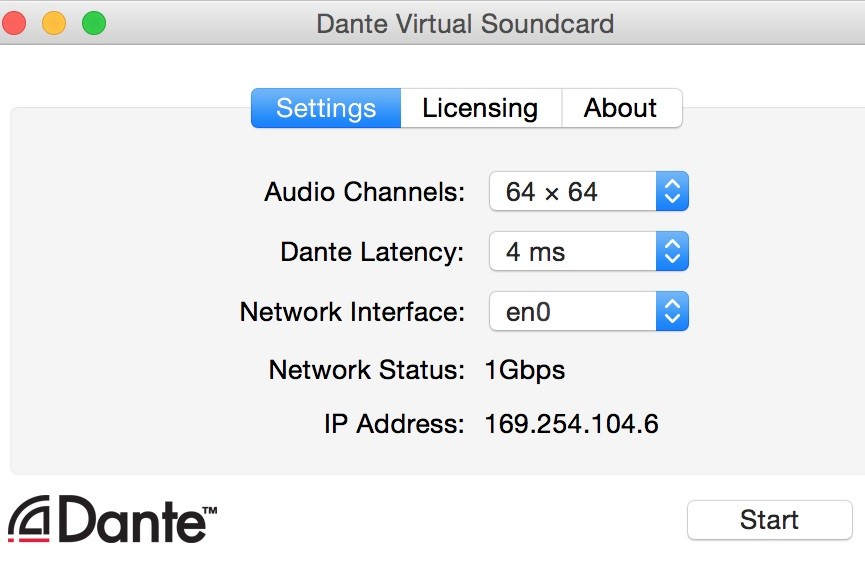Open the About tab
This screenshot has height=575, width=865.
click(622, 108)
